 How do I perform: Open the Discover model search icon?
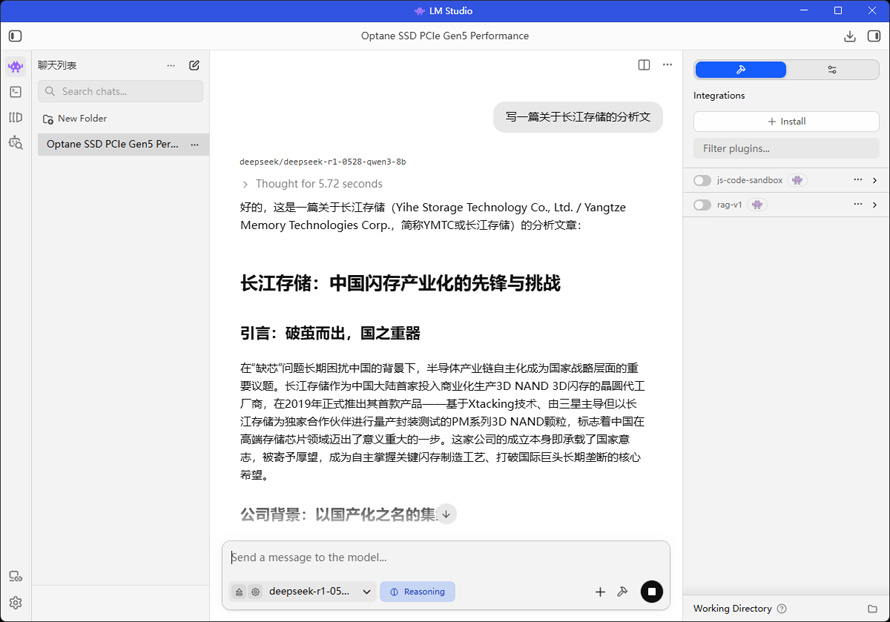pyautogui.click(x=15, y=143)
